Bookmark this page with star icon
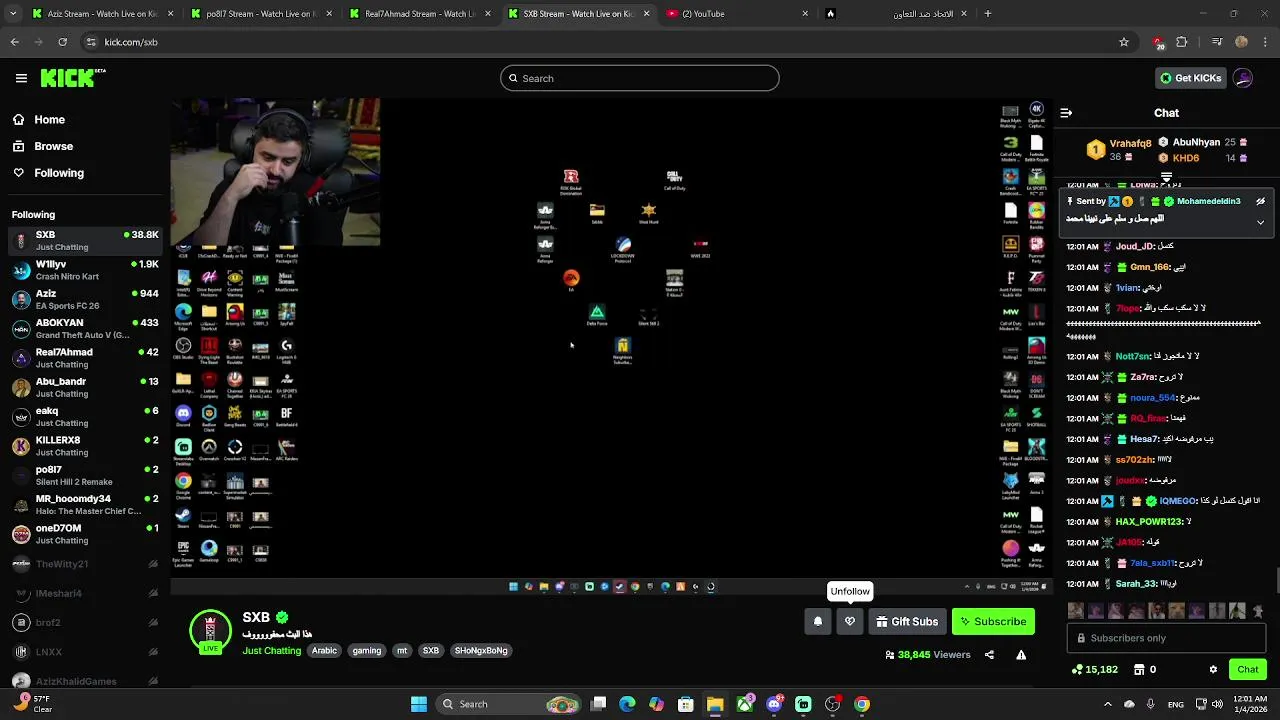Screen dimensions: 1280x720 click(1124, 42)
